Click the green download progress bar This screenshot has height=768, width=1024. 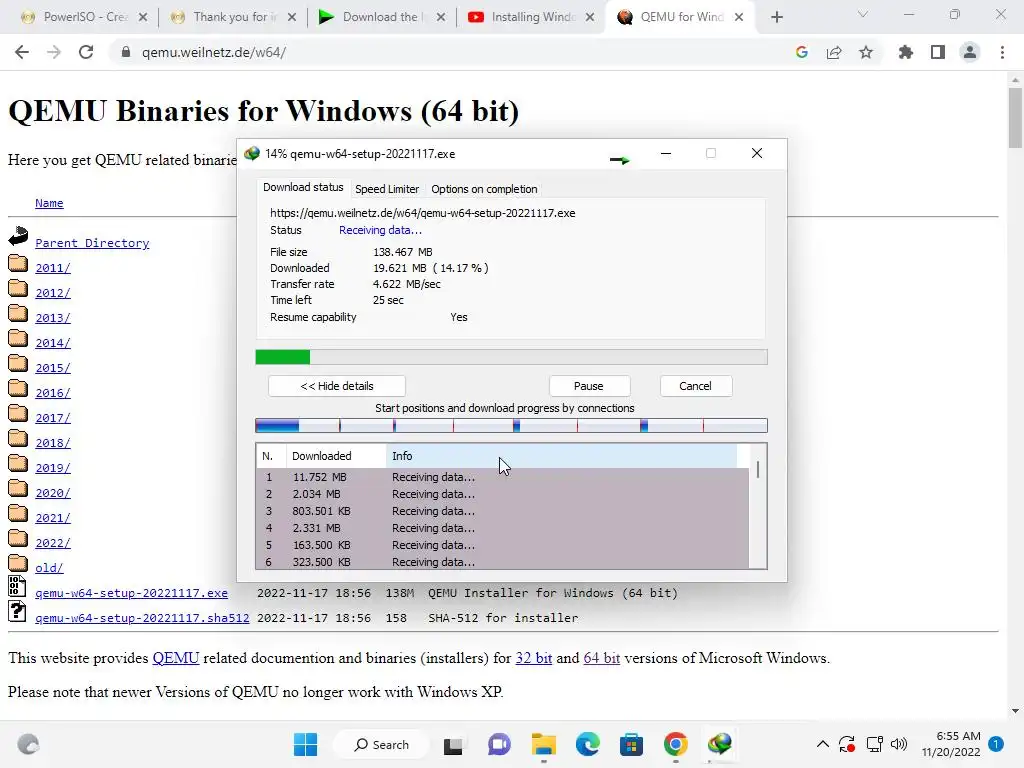(511, 357)
